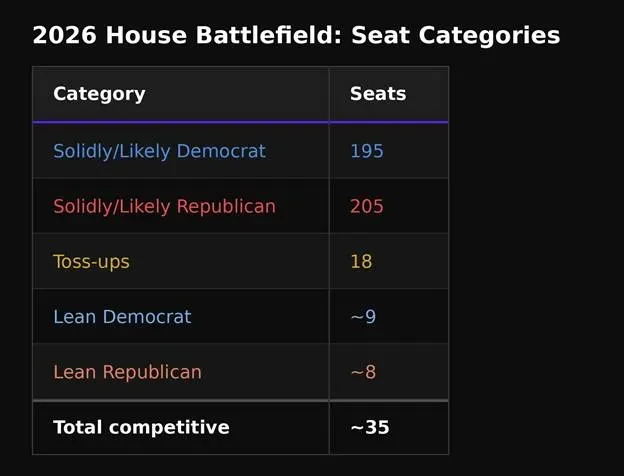Click the title '2026 House Battlefield: Seat Categories'
The image size is (624, 476).
296,35
